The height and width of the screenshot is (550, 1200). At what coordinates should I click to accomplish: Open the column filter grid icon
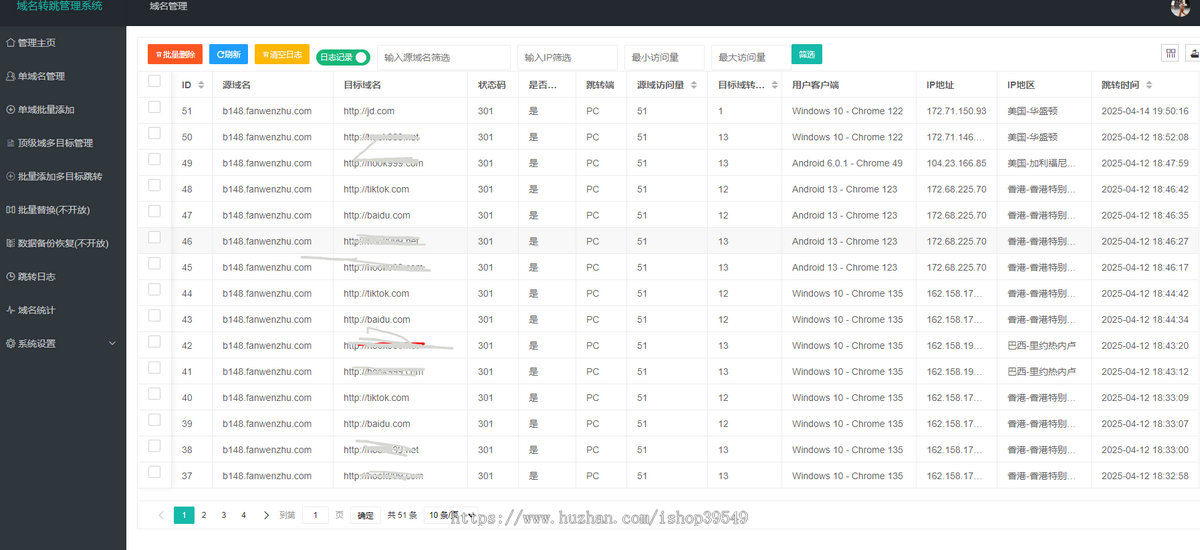pyautogui.click(x=1170, y=53)
